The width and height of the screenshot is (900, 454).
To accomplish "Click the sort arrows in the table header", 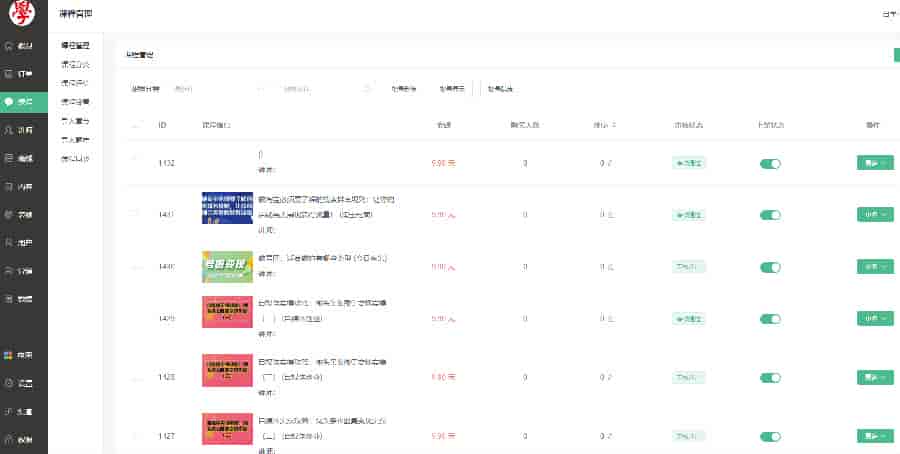I will pyautogui.click(x=614, y=125).
